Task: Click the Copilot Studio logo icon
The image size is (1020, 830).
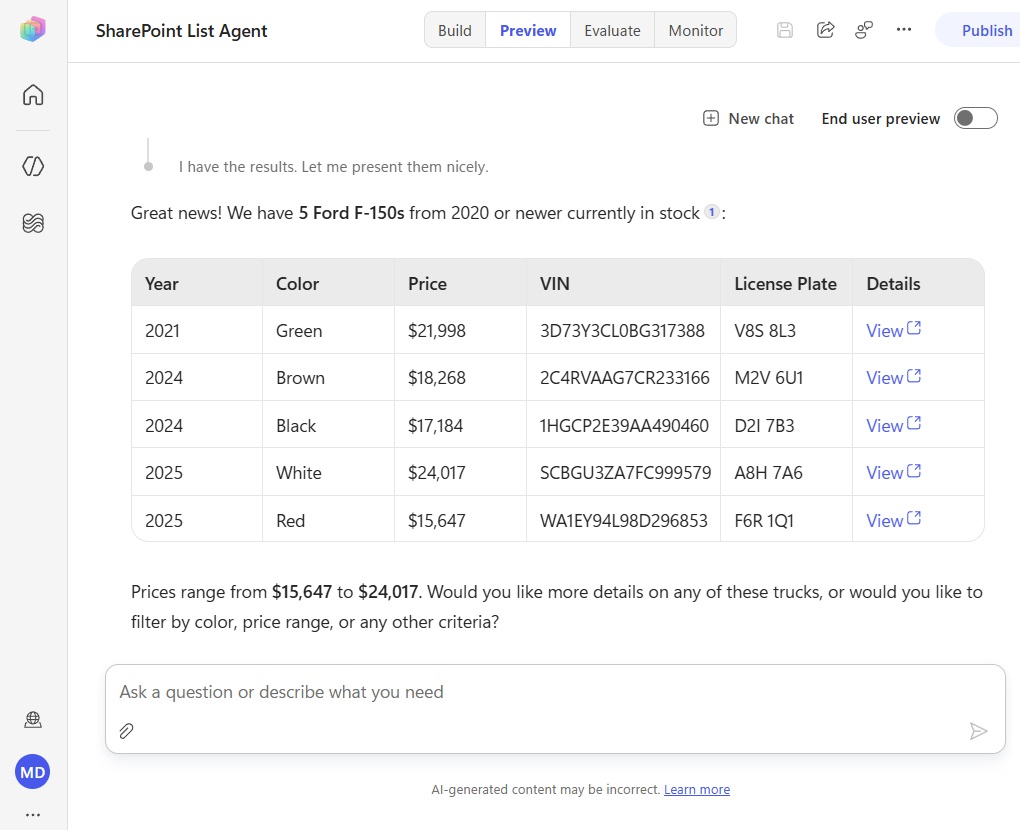Action: [33, 29]
